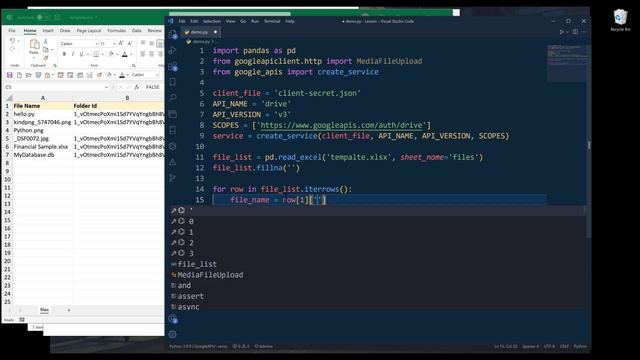The image size is (640, 360).
Task: Run Python file with the play icon
Action: pyautogui.click(x=562, y=32)
